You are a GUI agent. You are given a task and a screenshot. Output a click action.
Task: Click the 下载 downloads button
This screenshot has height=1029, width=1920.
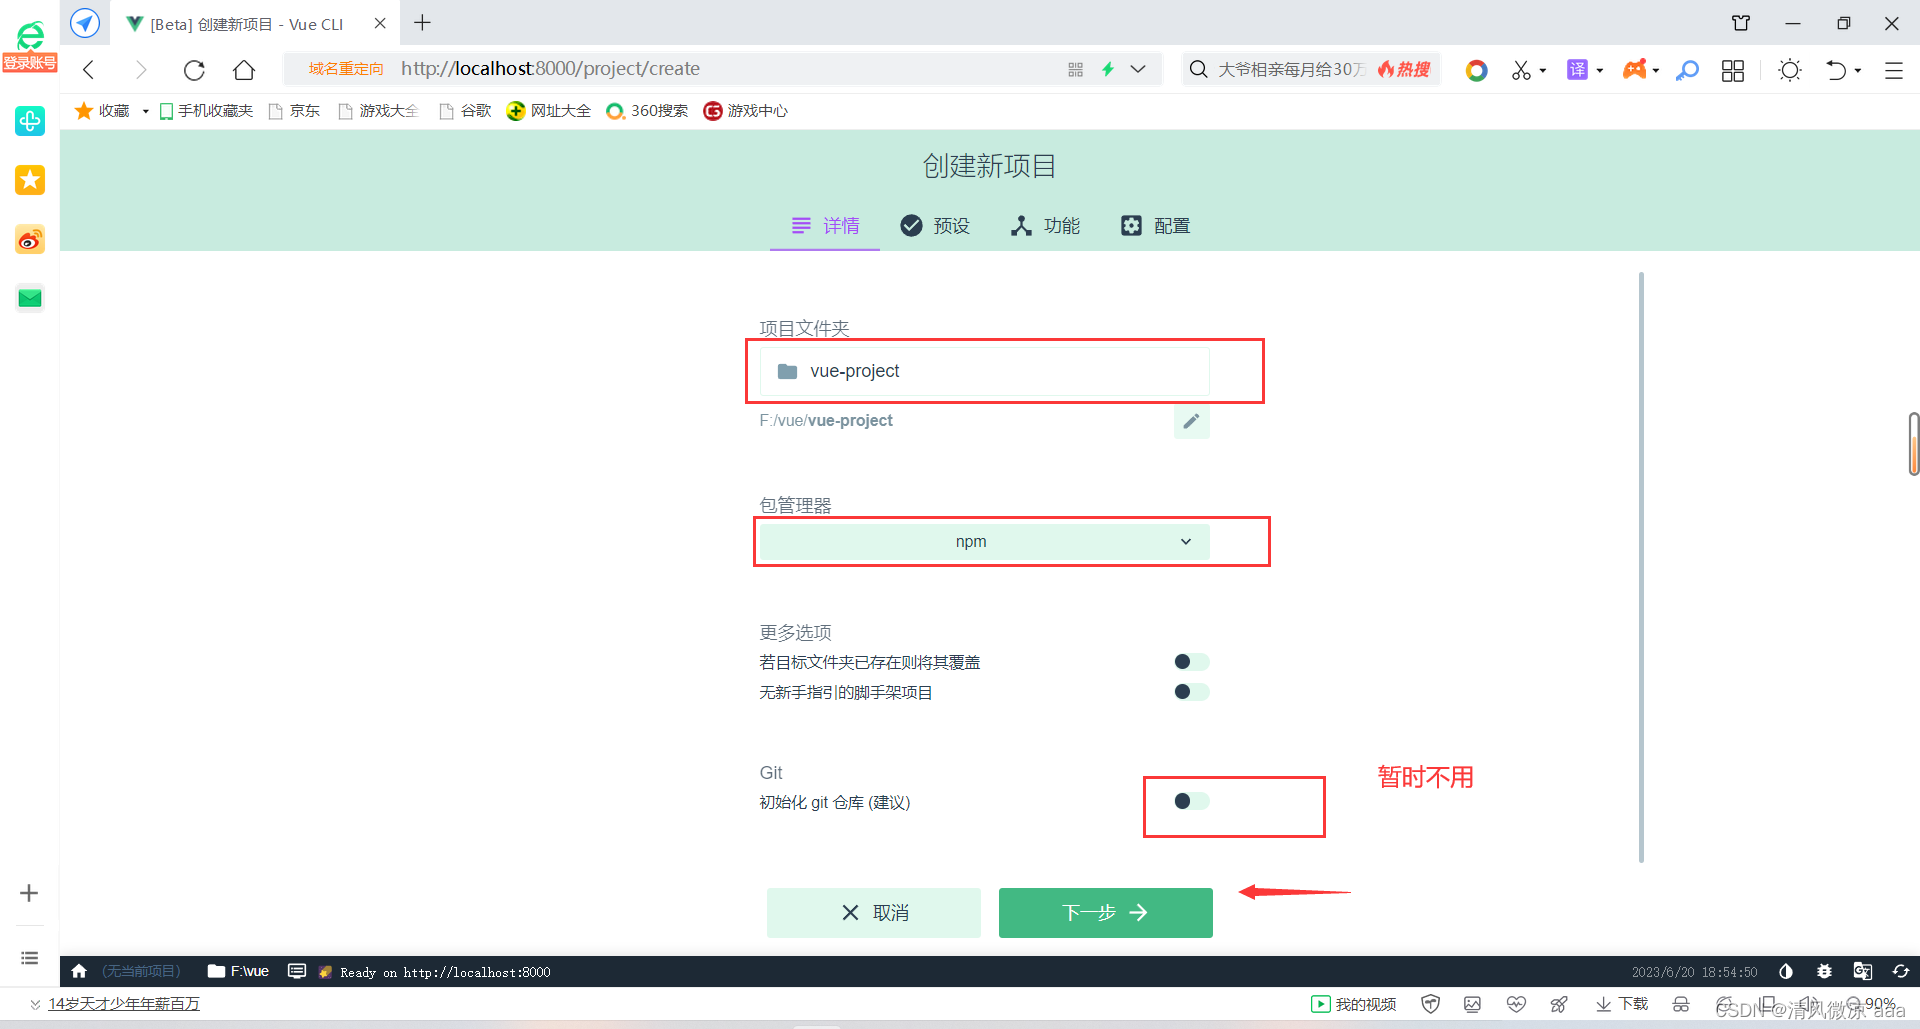pos(1622,1004)
